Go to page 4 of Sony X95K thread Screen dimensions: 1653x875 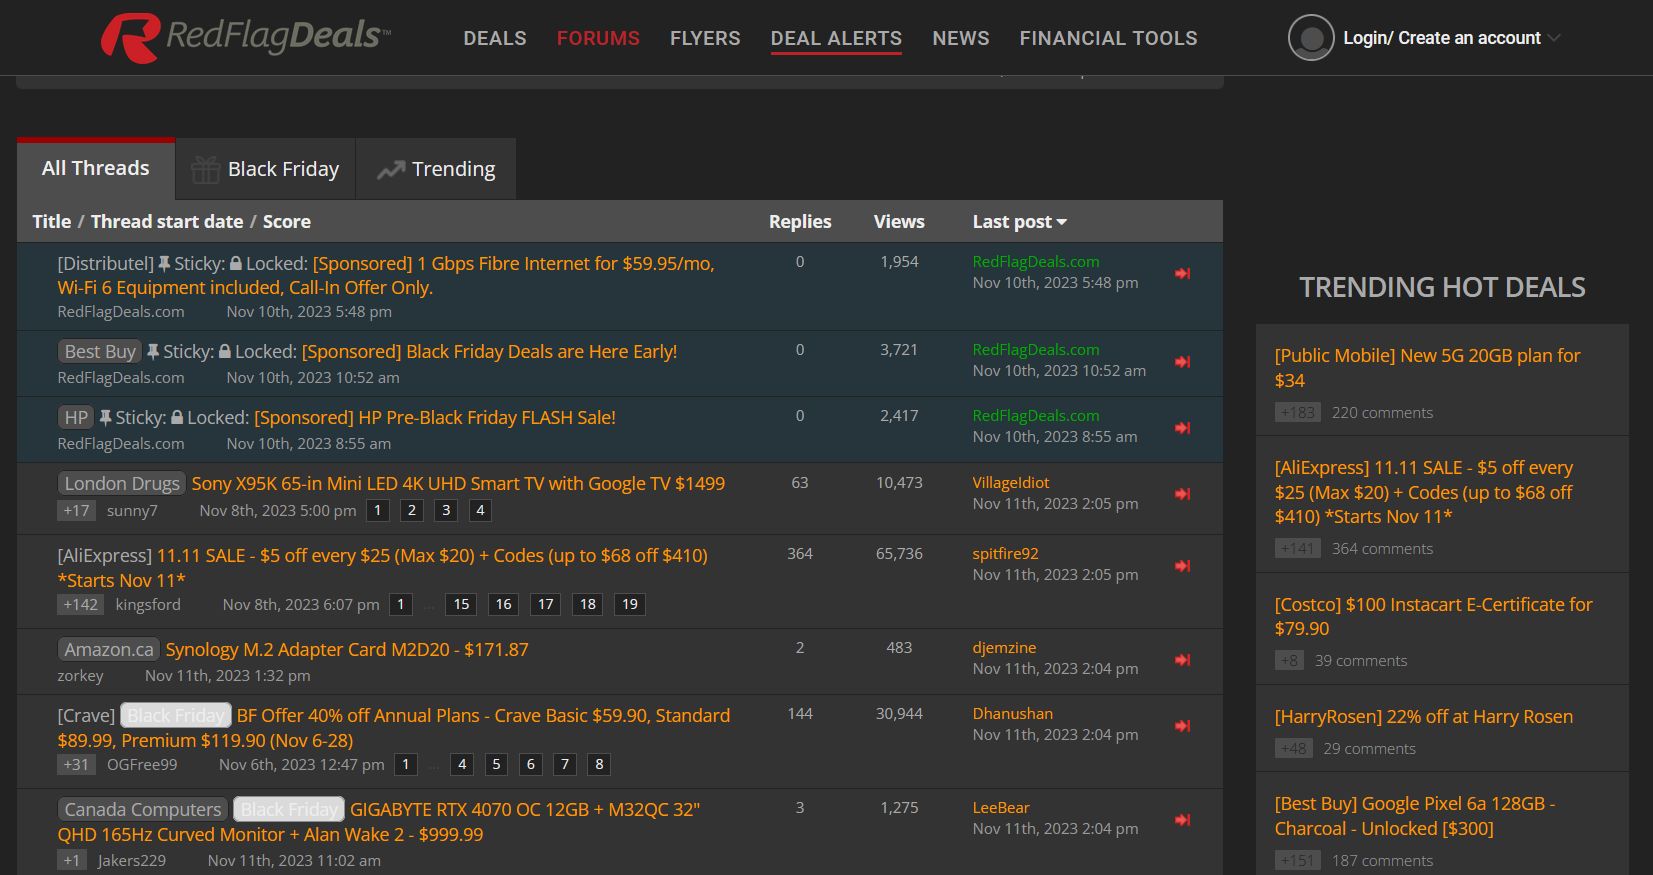pos(480,511)
